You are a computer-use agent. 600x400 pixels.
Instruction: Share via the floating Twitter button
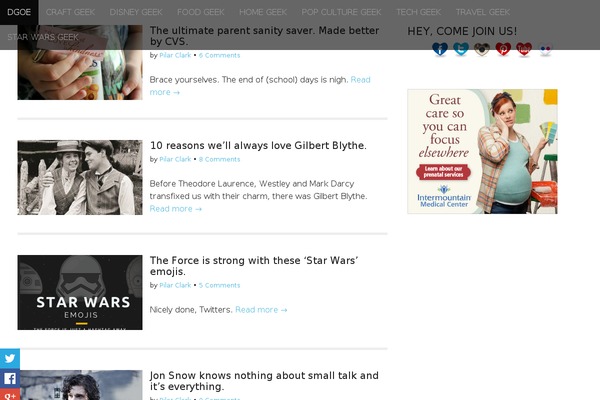10,359
